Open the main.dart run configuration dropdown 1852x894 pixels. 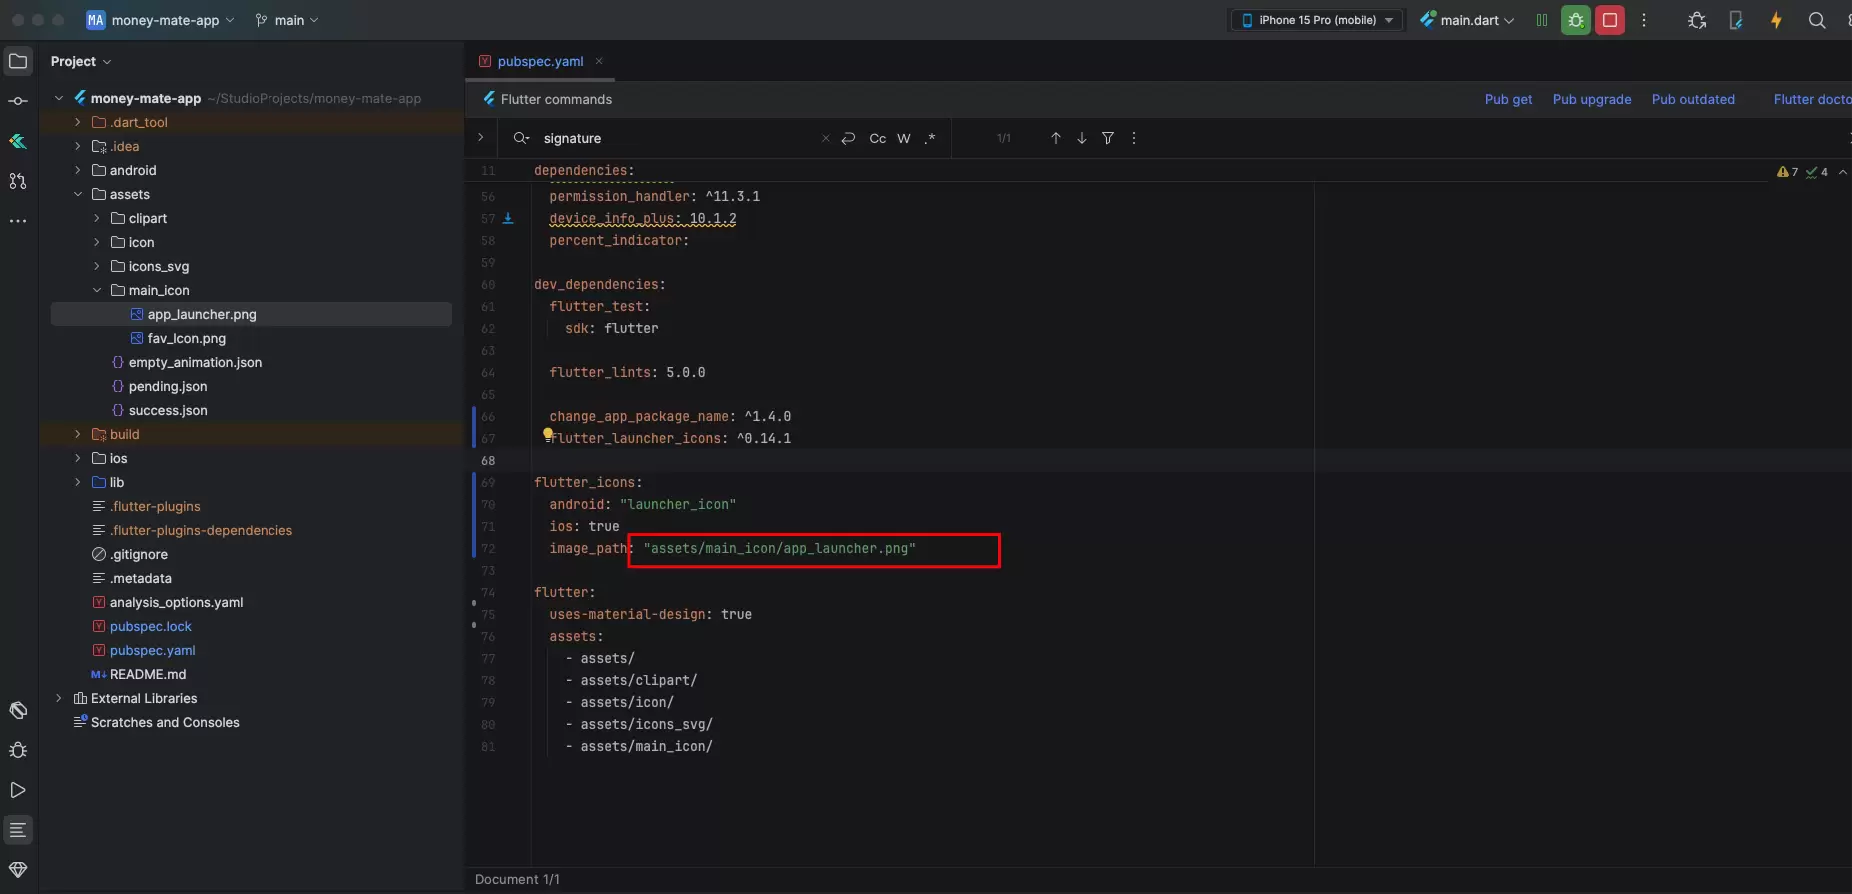1468,20
